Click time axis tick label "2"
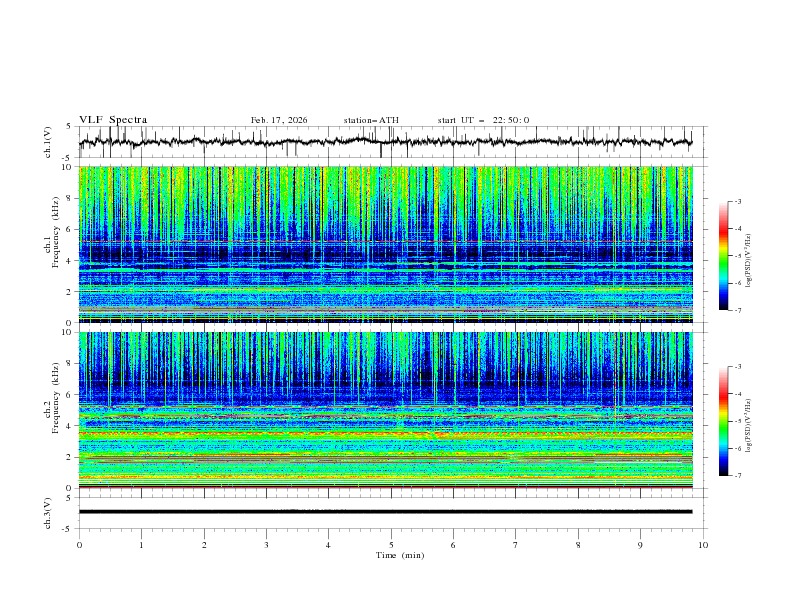Image resolution: width=792 pixels, height=612 pixels. [204, 545]
